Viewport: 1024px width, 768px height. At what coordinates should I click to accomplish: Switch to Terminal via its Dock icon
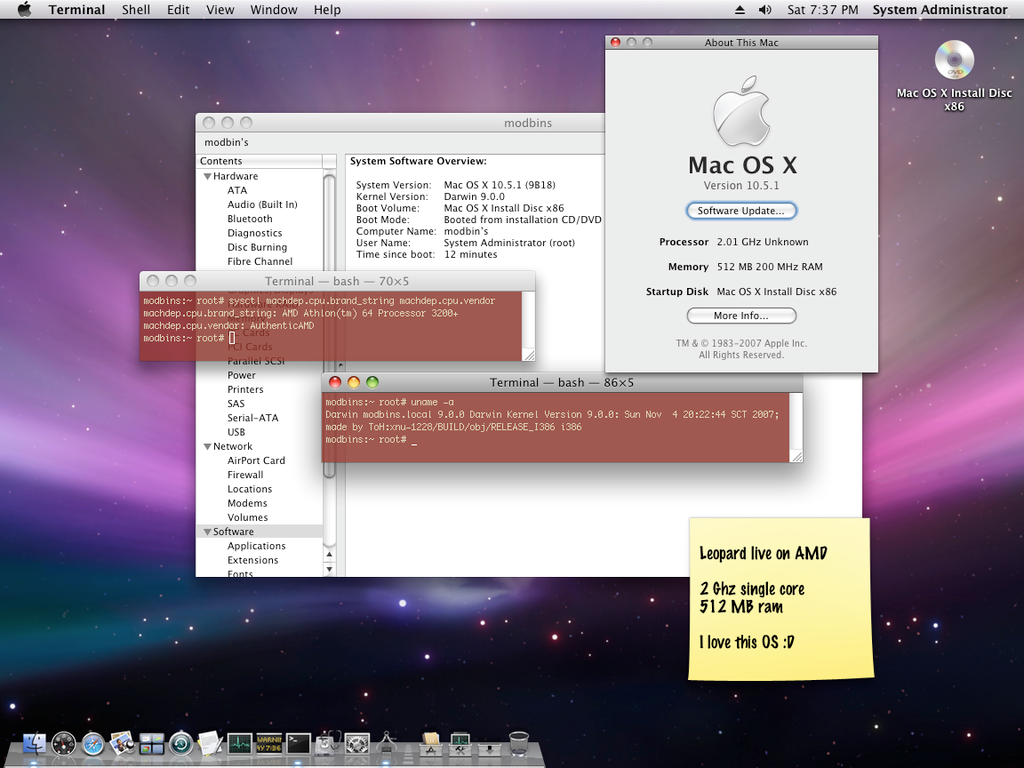(298, 744)
